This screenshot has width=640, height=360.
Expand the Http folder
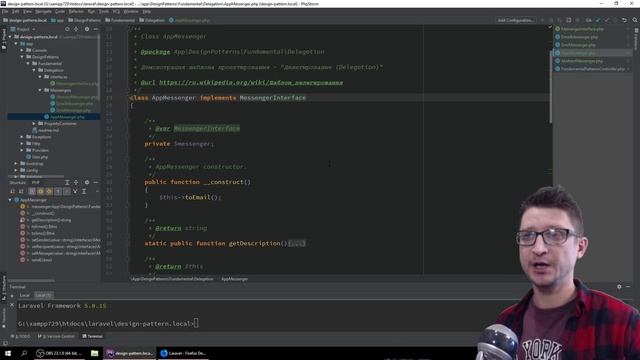point(22,143)
